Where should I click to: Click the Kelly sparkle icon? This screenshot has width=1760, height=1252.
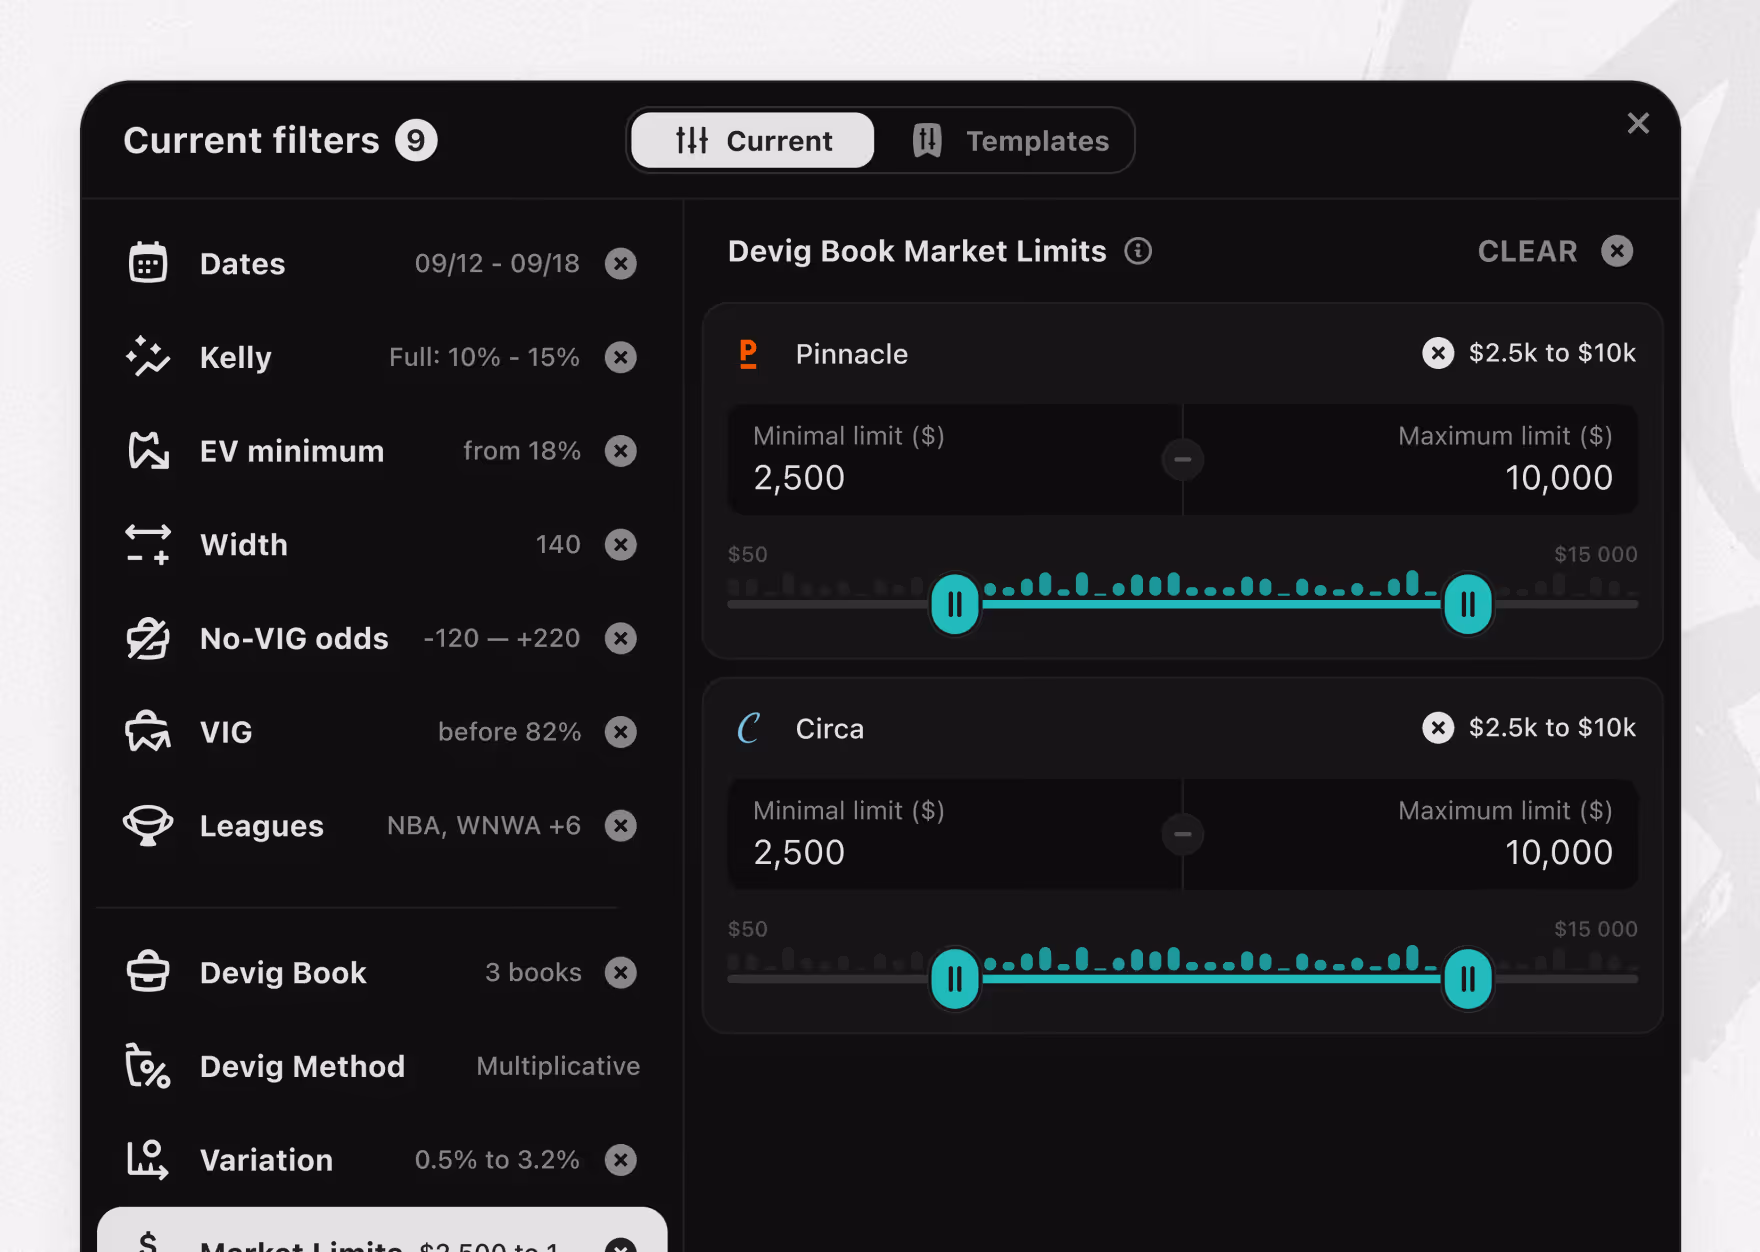148,357
